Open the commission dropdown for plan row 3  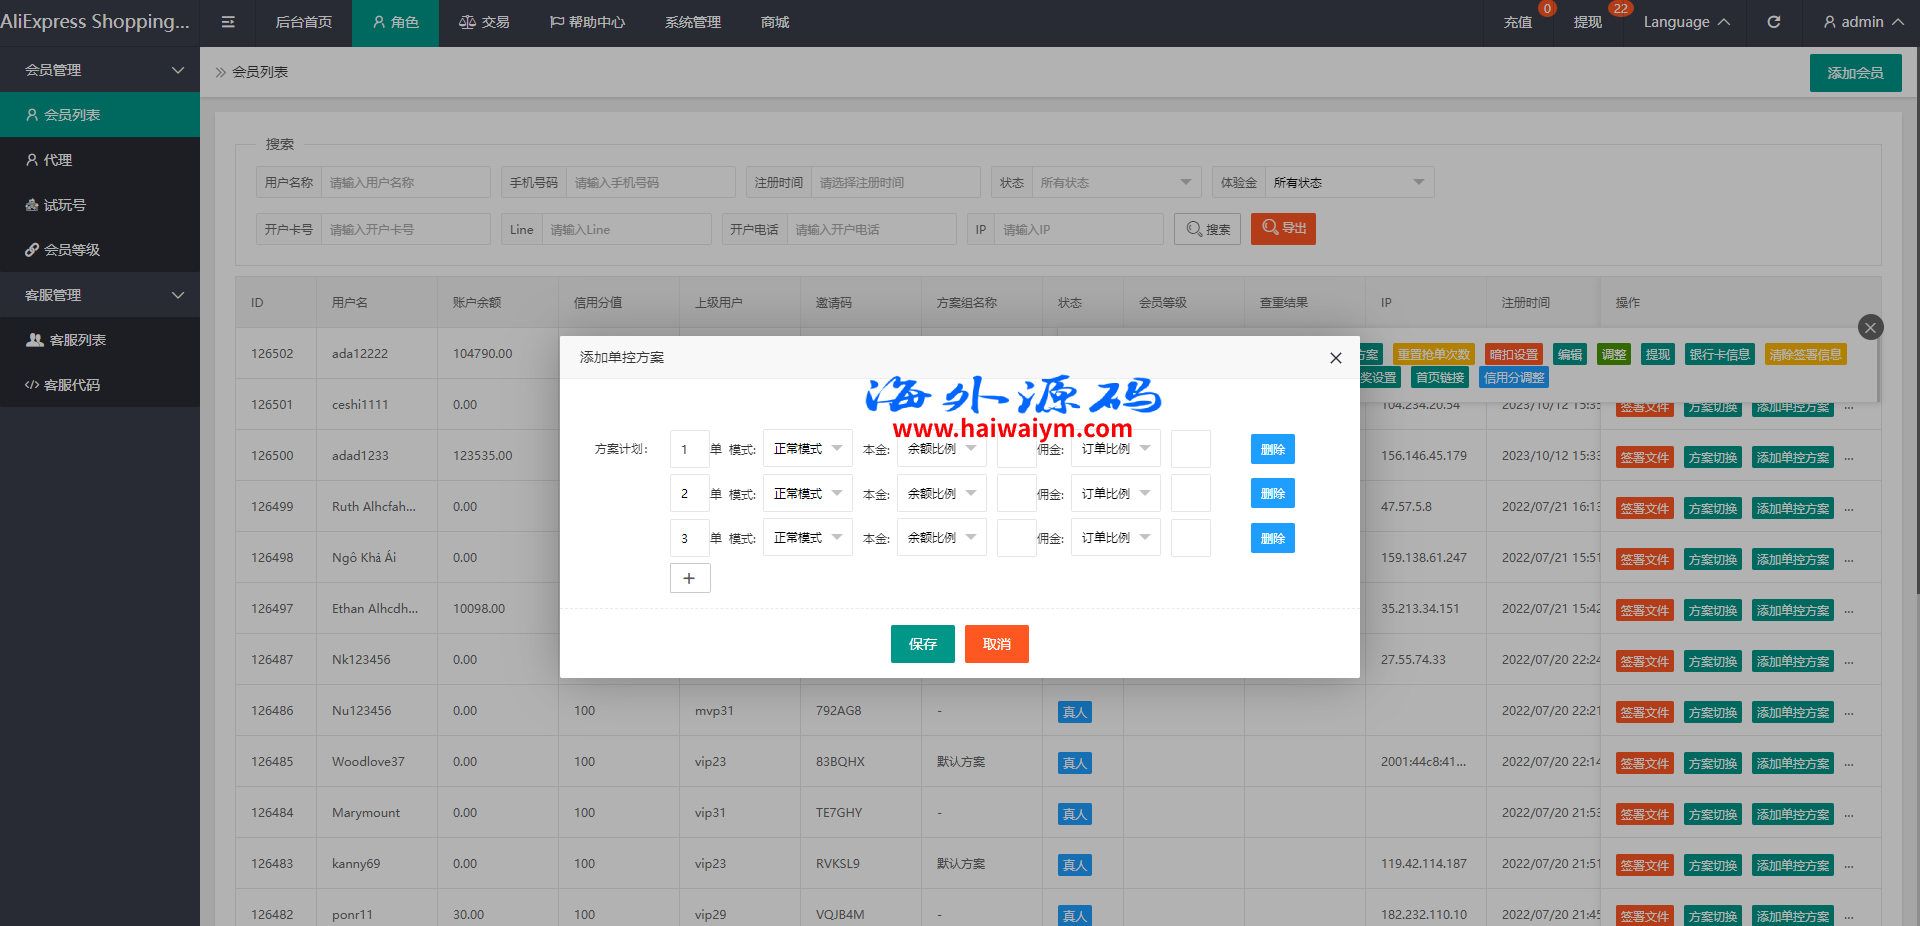pyautogui.click(x=1115, y=538)
